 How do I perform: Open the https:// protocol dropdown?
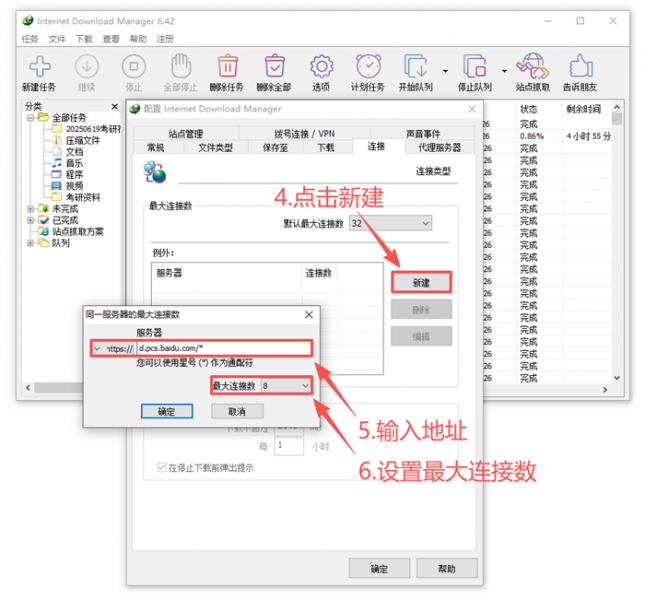113,349
